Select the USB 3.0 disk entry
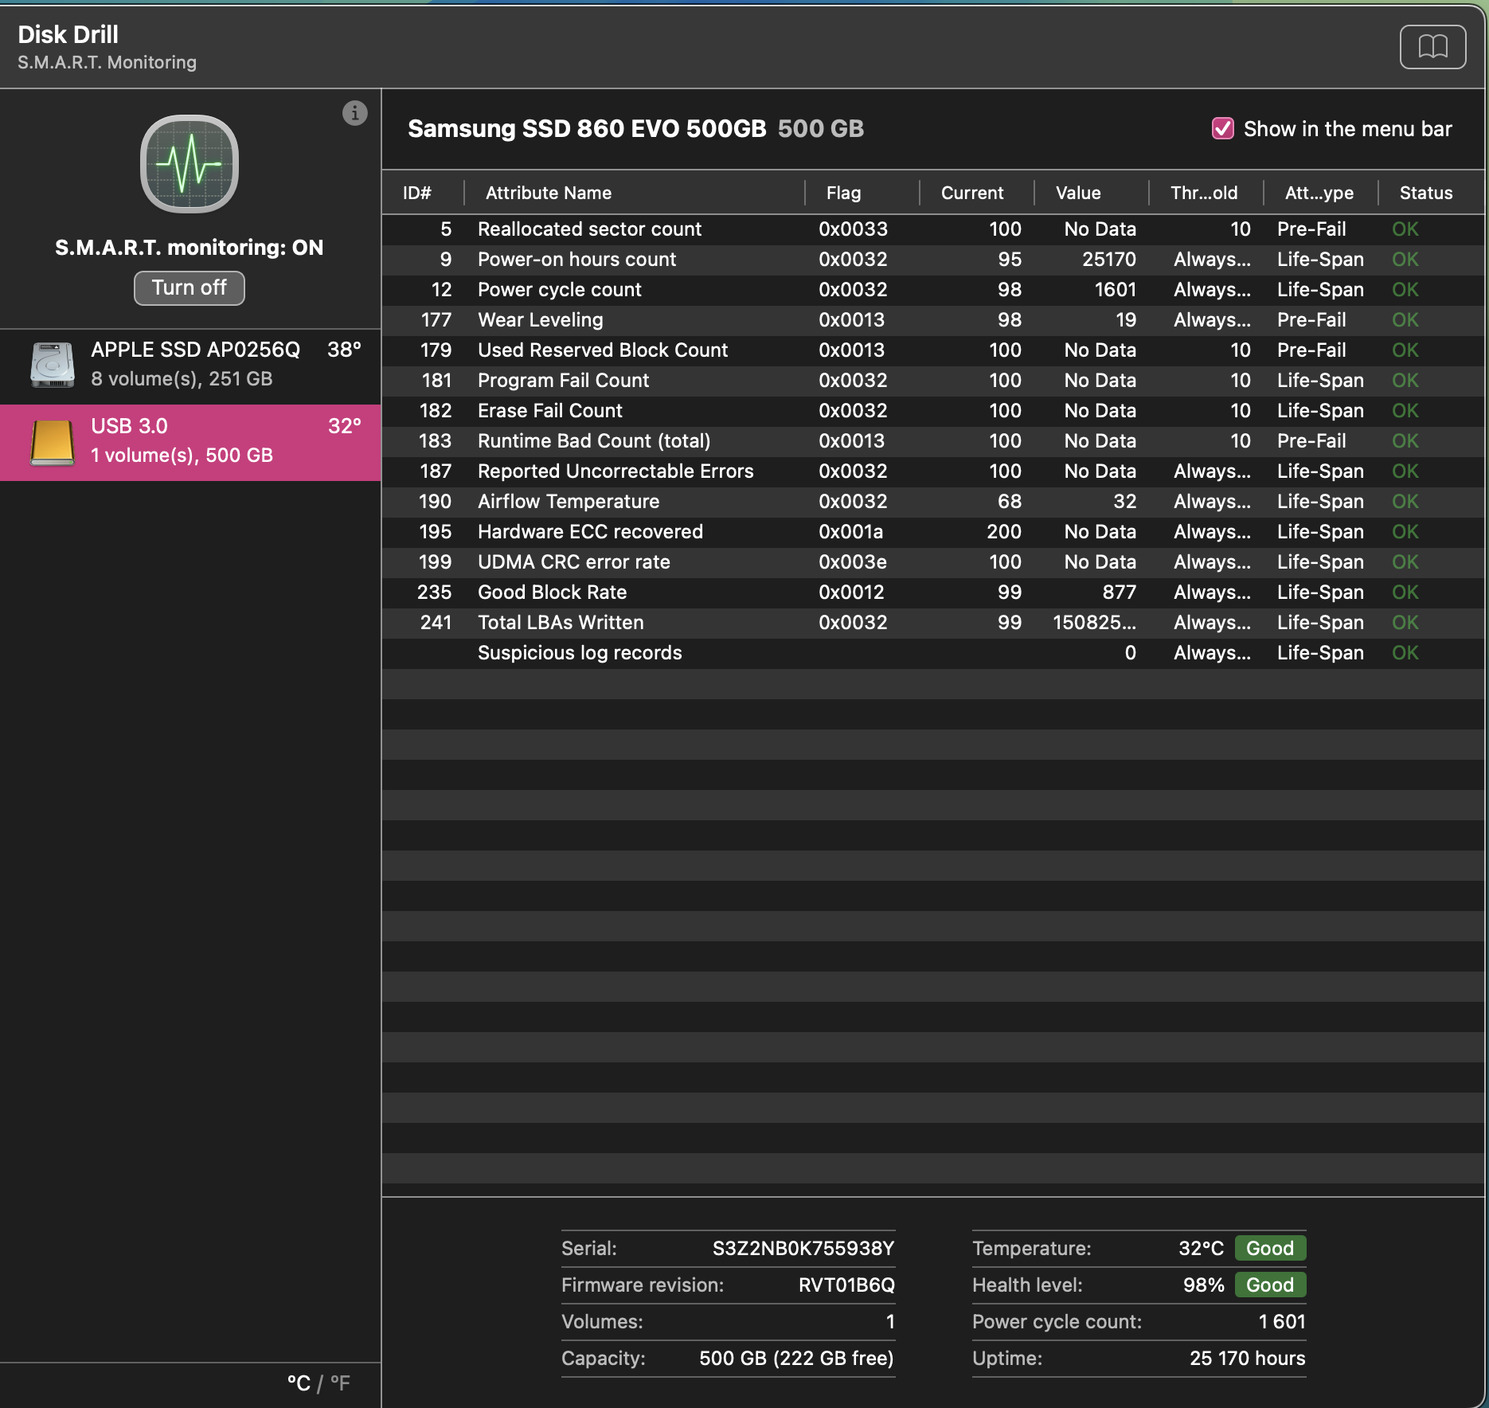The image size is (1489, 1408). [190, 442]
